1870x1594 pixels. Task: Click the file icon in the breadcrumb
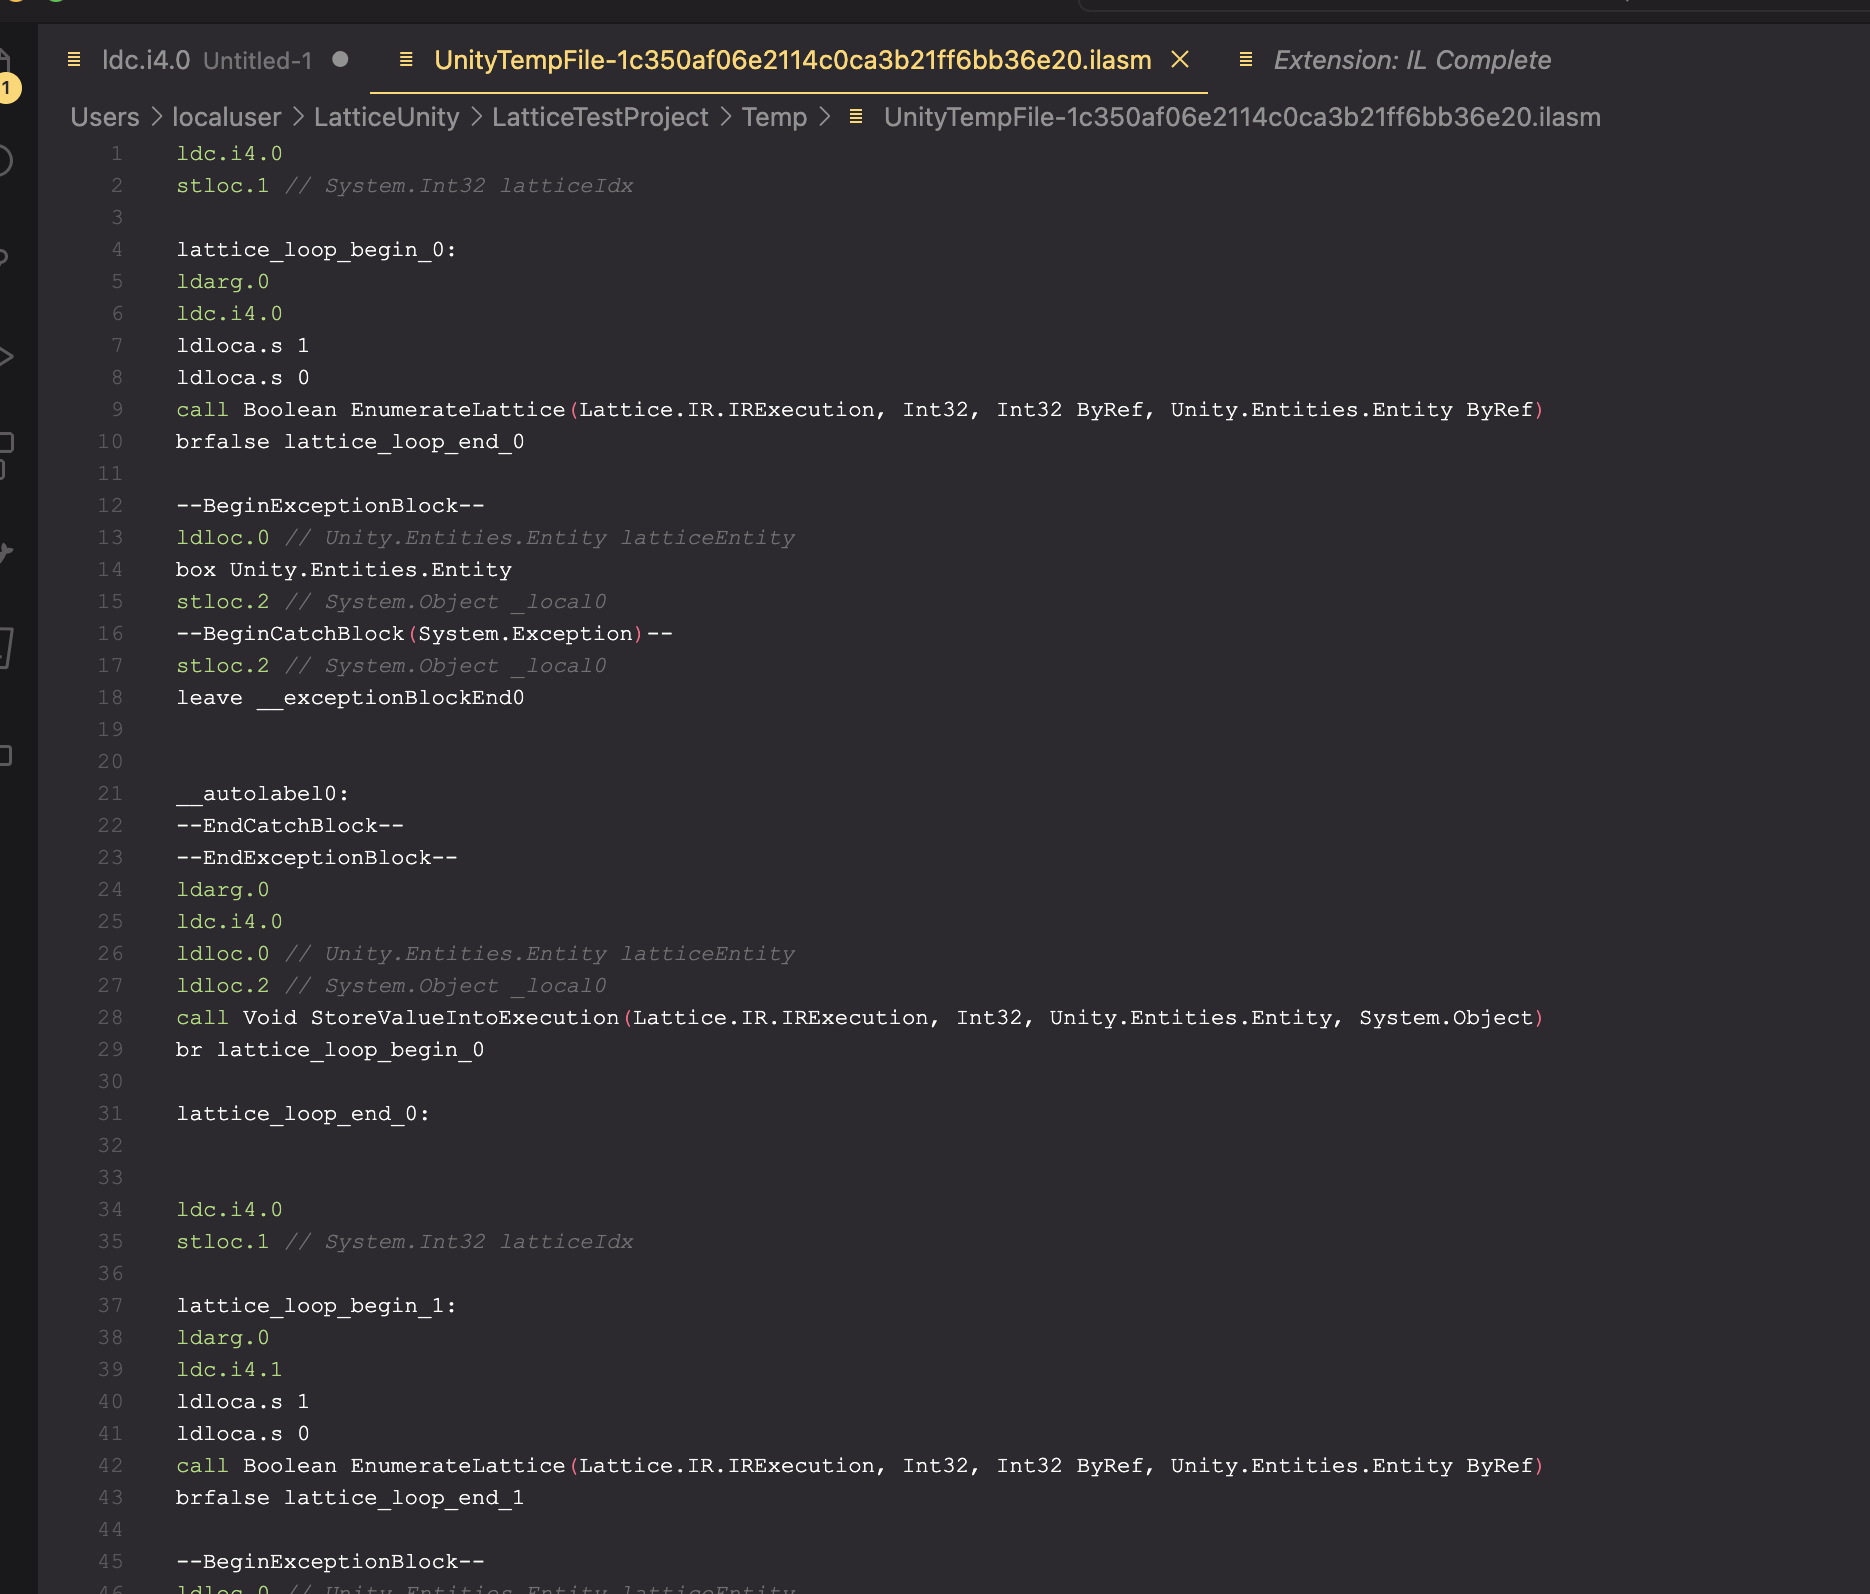(x=856, y=117)
